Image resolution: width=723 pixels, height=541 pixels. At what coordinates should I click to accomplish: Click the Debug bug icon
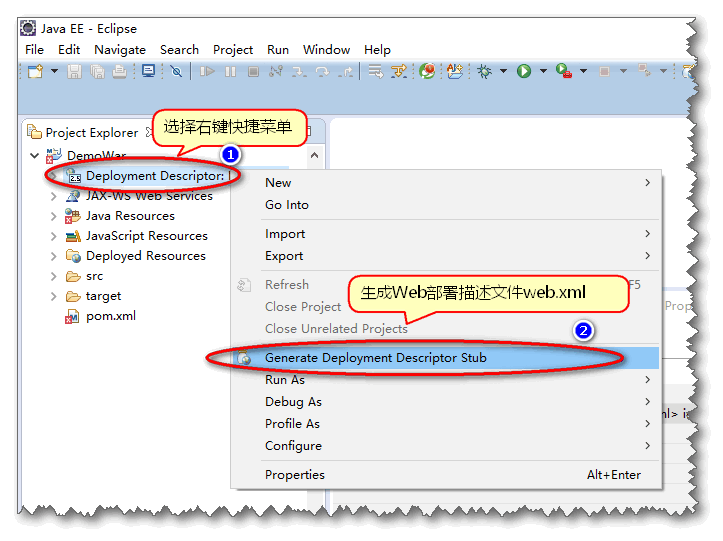485,71
